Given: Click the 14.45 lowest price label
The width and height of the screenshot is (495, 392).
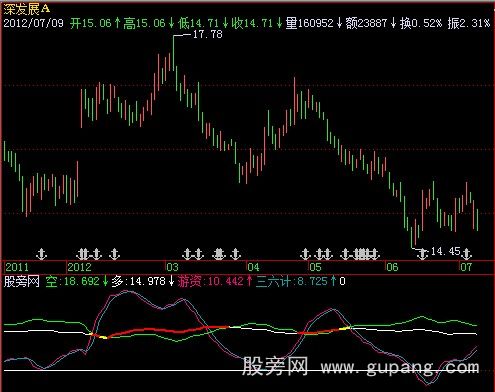Looking at the screenshot, I should click(x=446, y=251).
